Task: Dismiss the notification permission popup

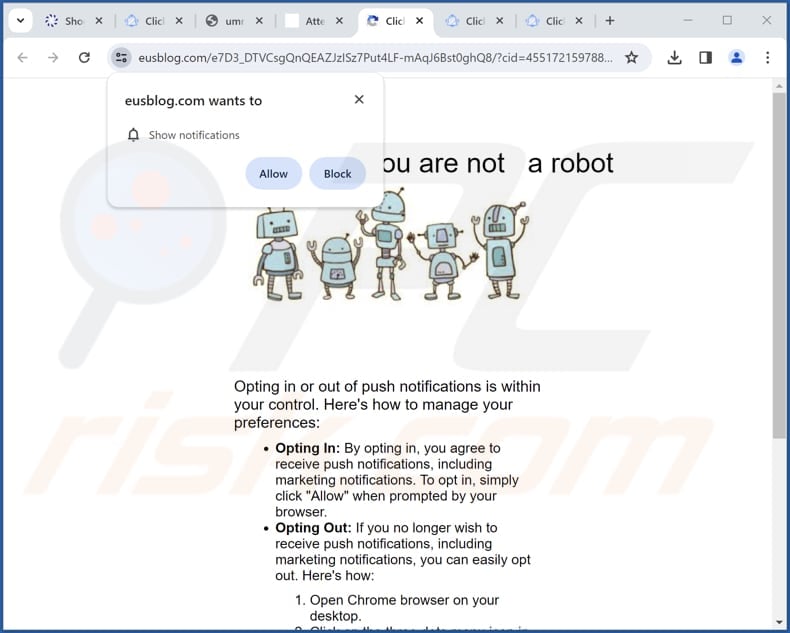Action: 359,99
